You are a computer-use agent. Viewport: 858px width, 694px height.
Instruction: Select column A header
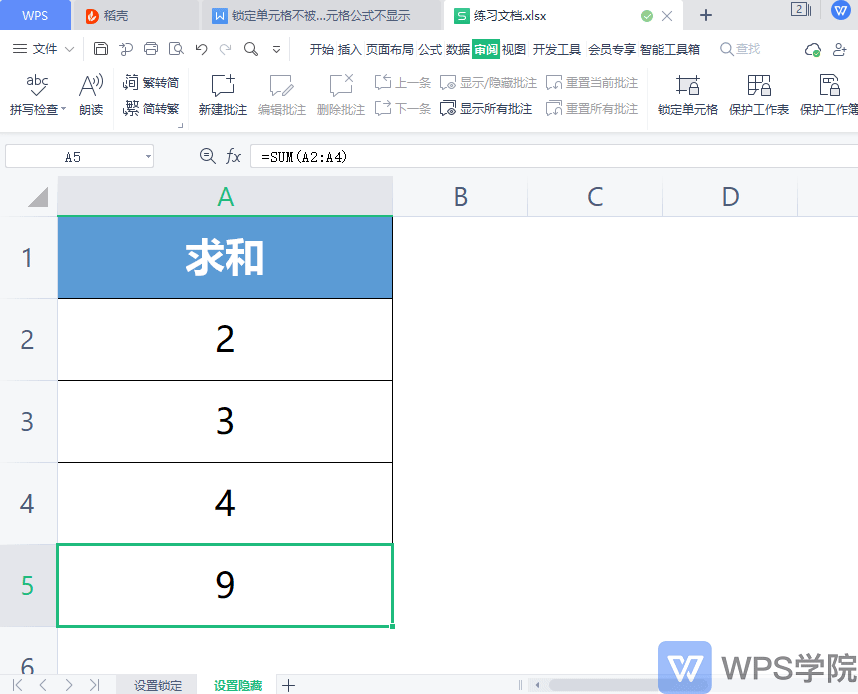225,196
